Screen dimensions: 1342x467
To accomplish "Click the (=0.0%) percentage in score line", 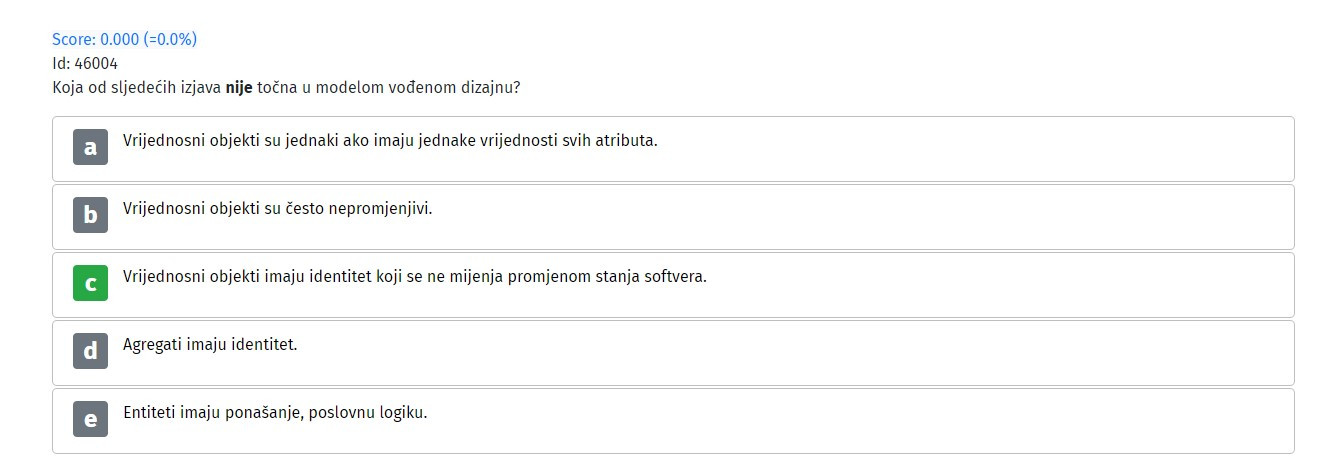I will pyautogui.click(x=170, y=39).
